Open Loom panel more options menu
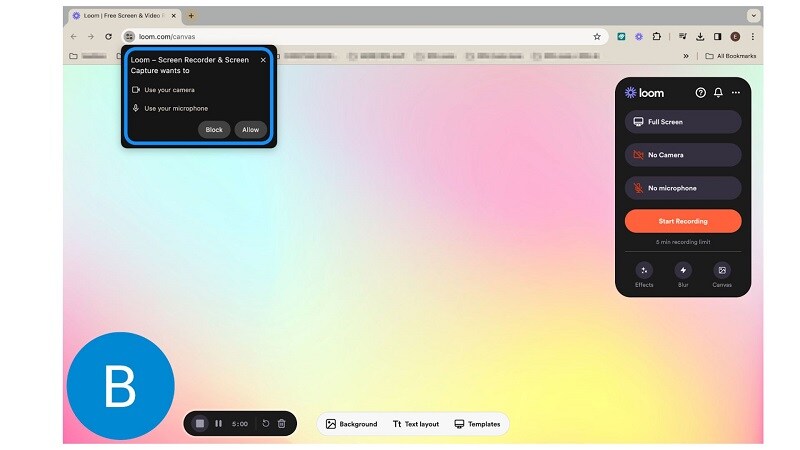This screenshot has height=450, width=800. (x=736, y=93)
